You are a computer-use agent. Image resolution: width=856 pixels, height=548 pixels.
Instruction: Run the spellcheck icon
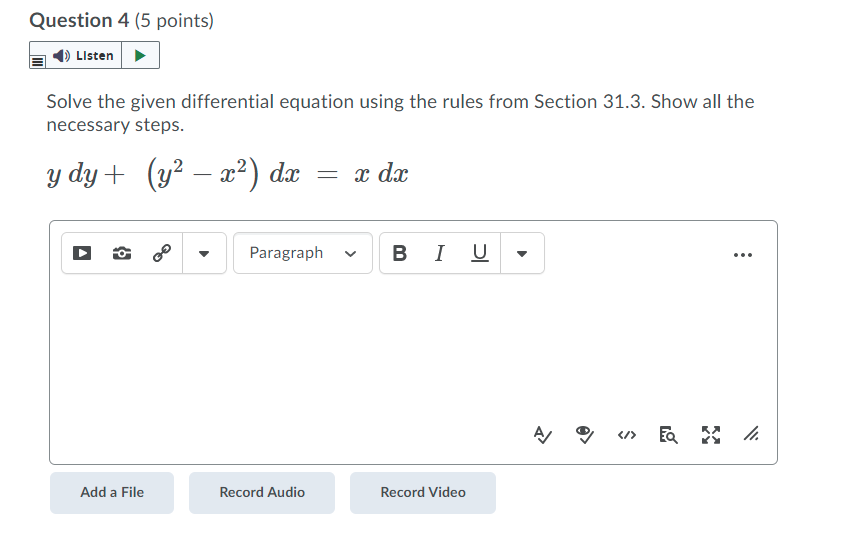point(541,434)
